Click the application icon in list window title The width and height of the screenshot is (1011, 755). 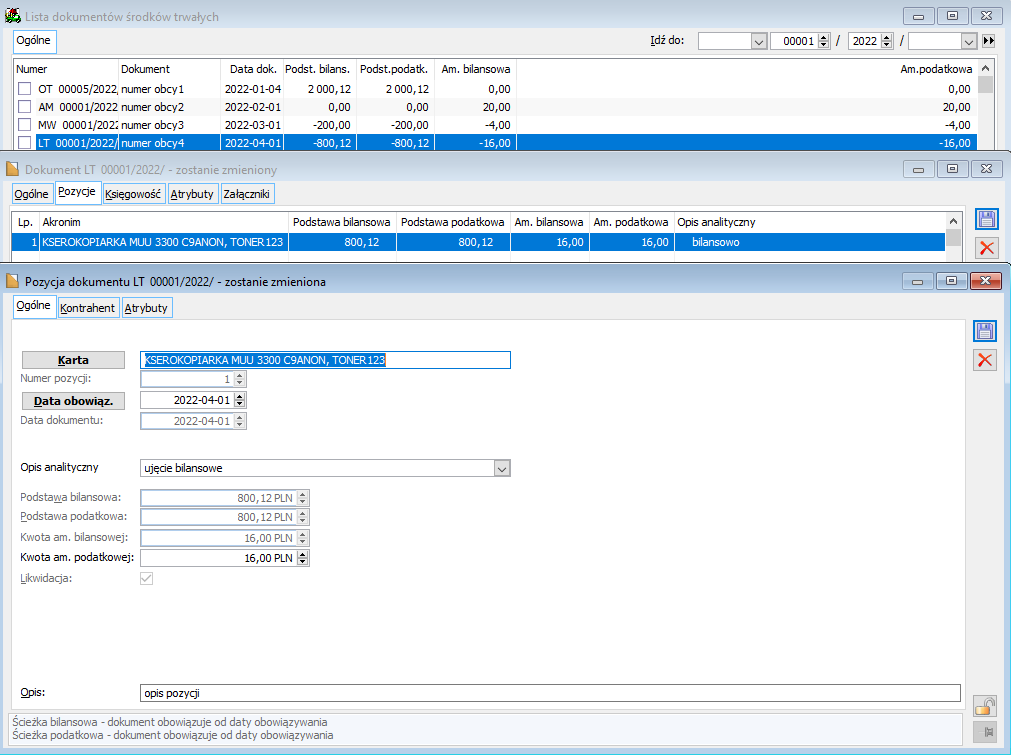tap(12, 15)
